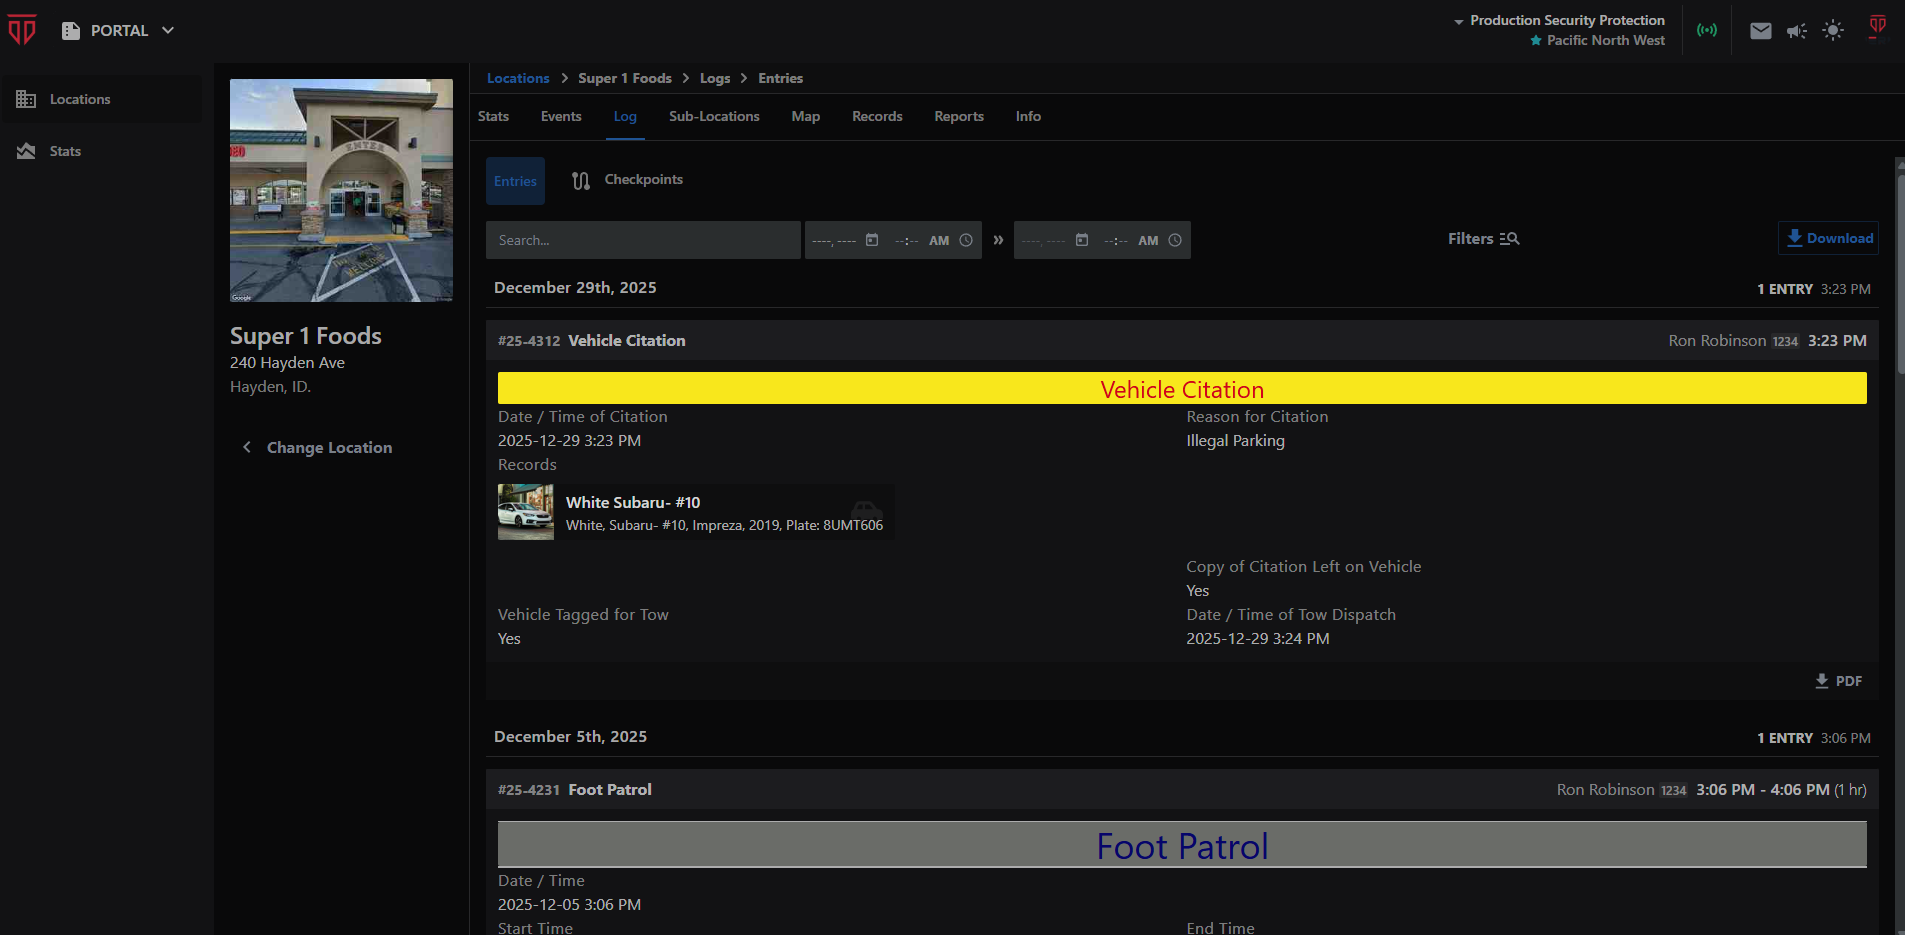This screenshot has width=1905, height=935.
Task: Click the end date field
Action: [1043, 241]
